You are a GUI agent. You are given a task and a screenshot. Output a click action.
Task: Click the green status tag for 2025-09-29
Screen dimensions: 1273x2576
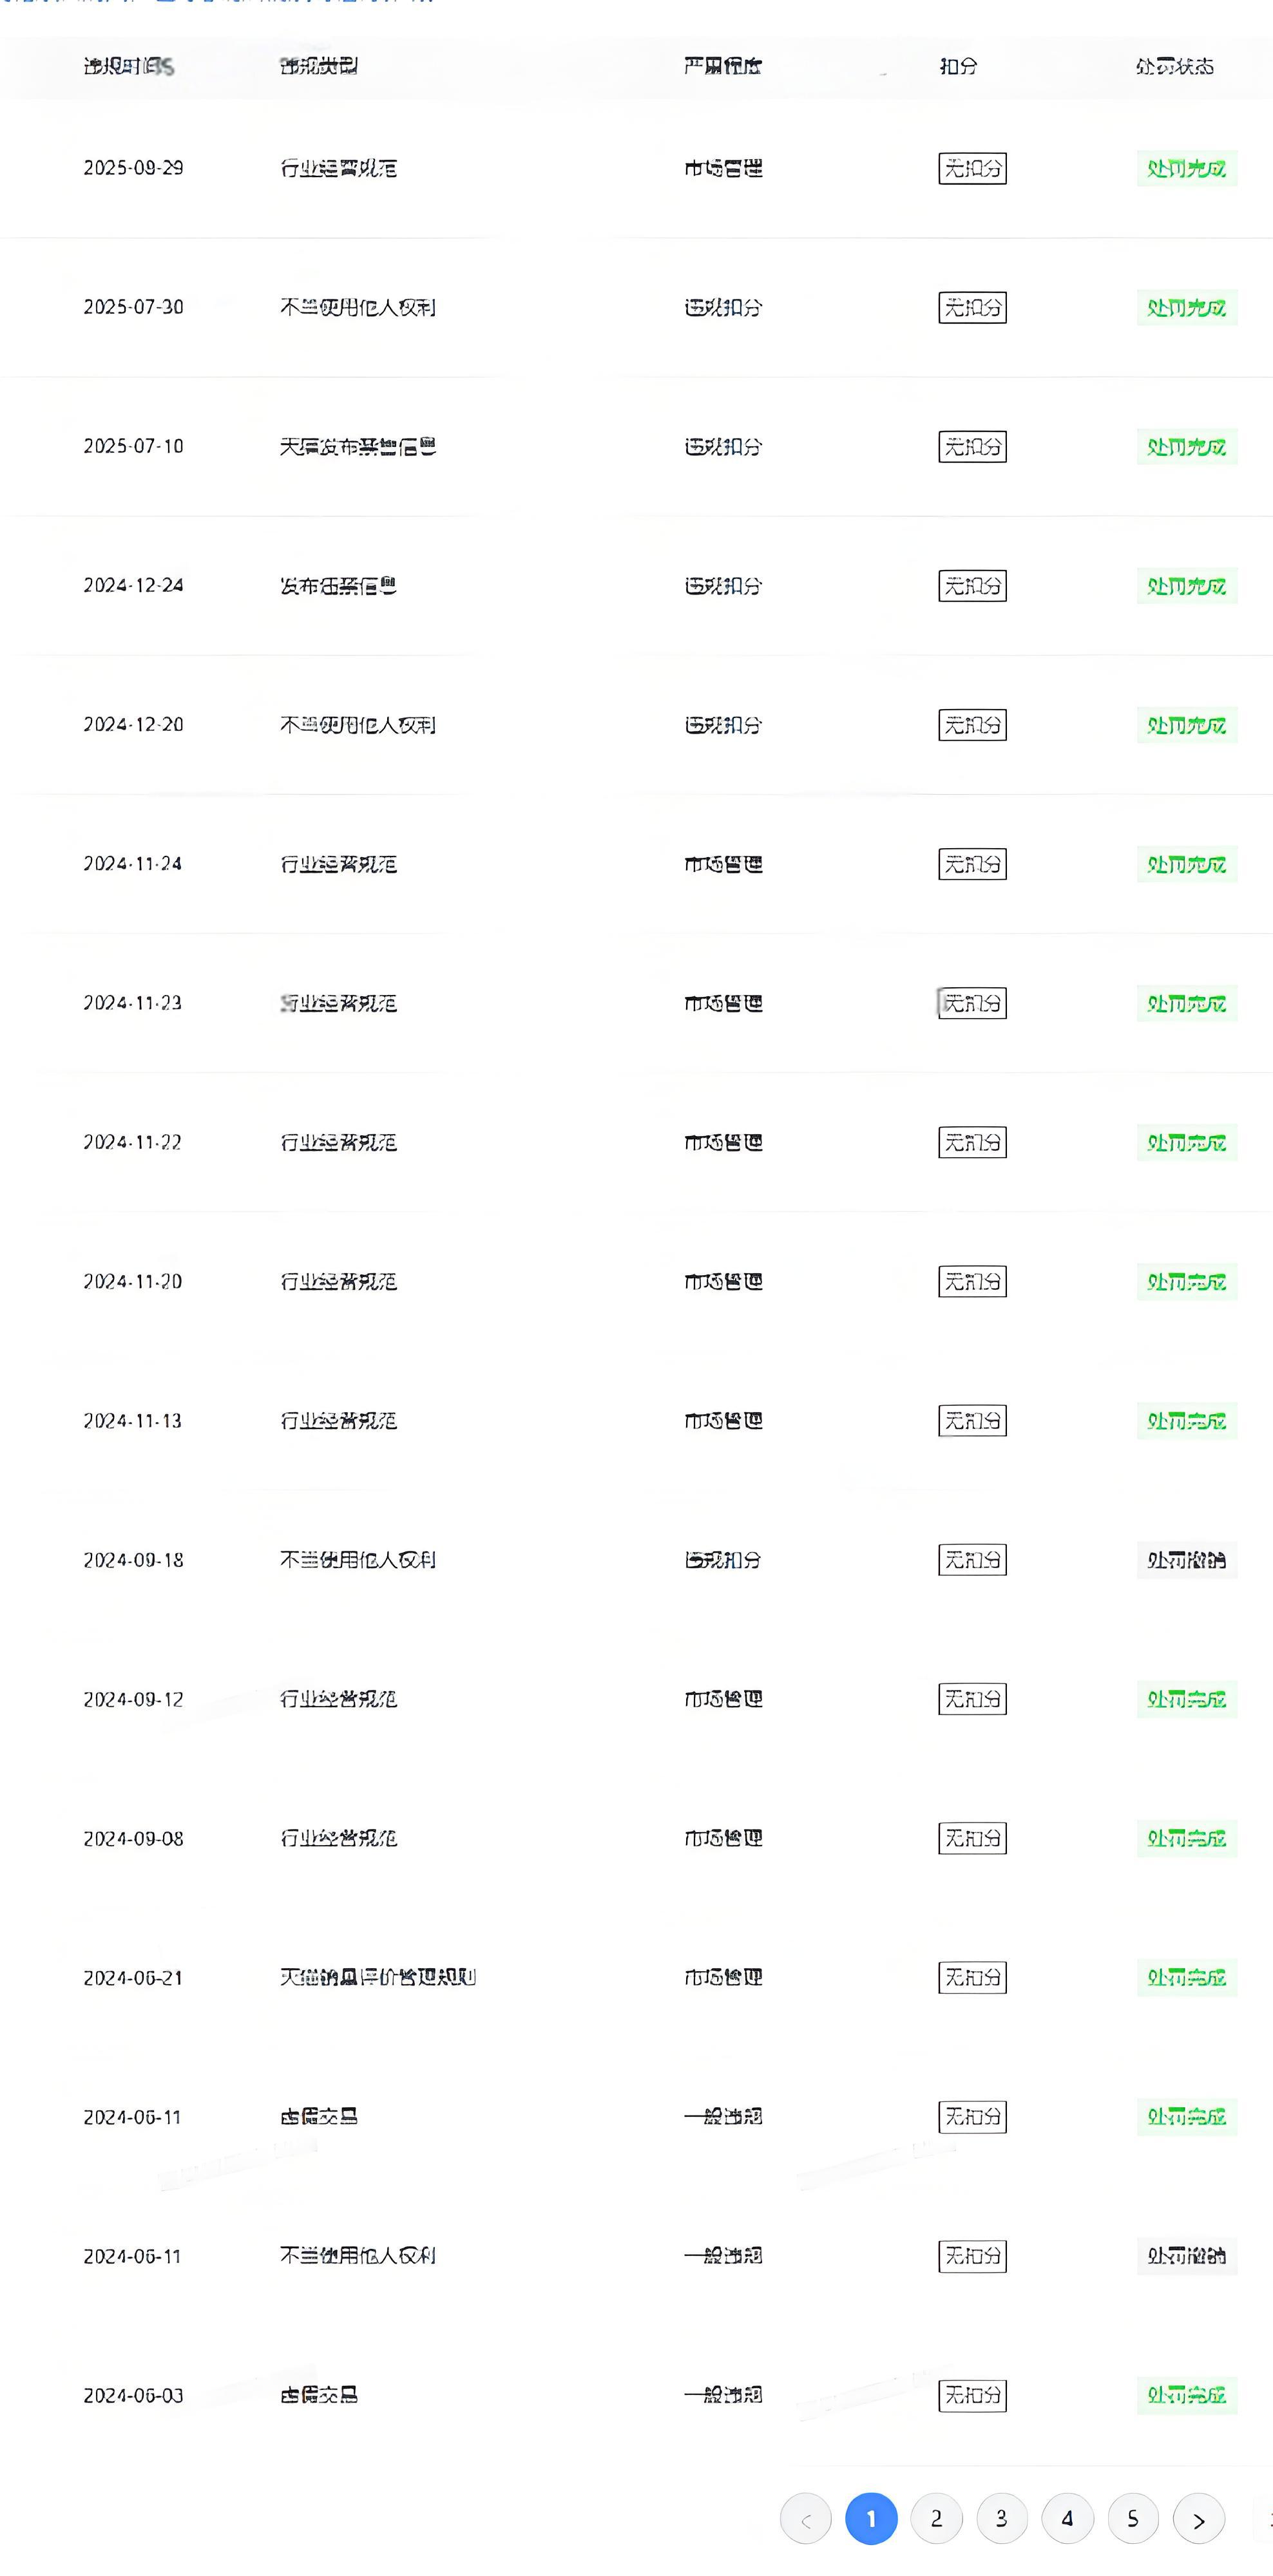(1186, 168)
